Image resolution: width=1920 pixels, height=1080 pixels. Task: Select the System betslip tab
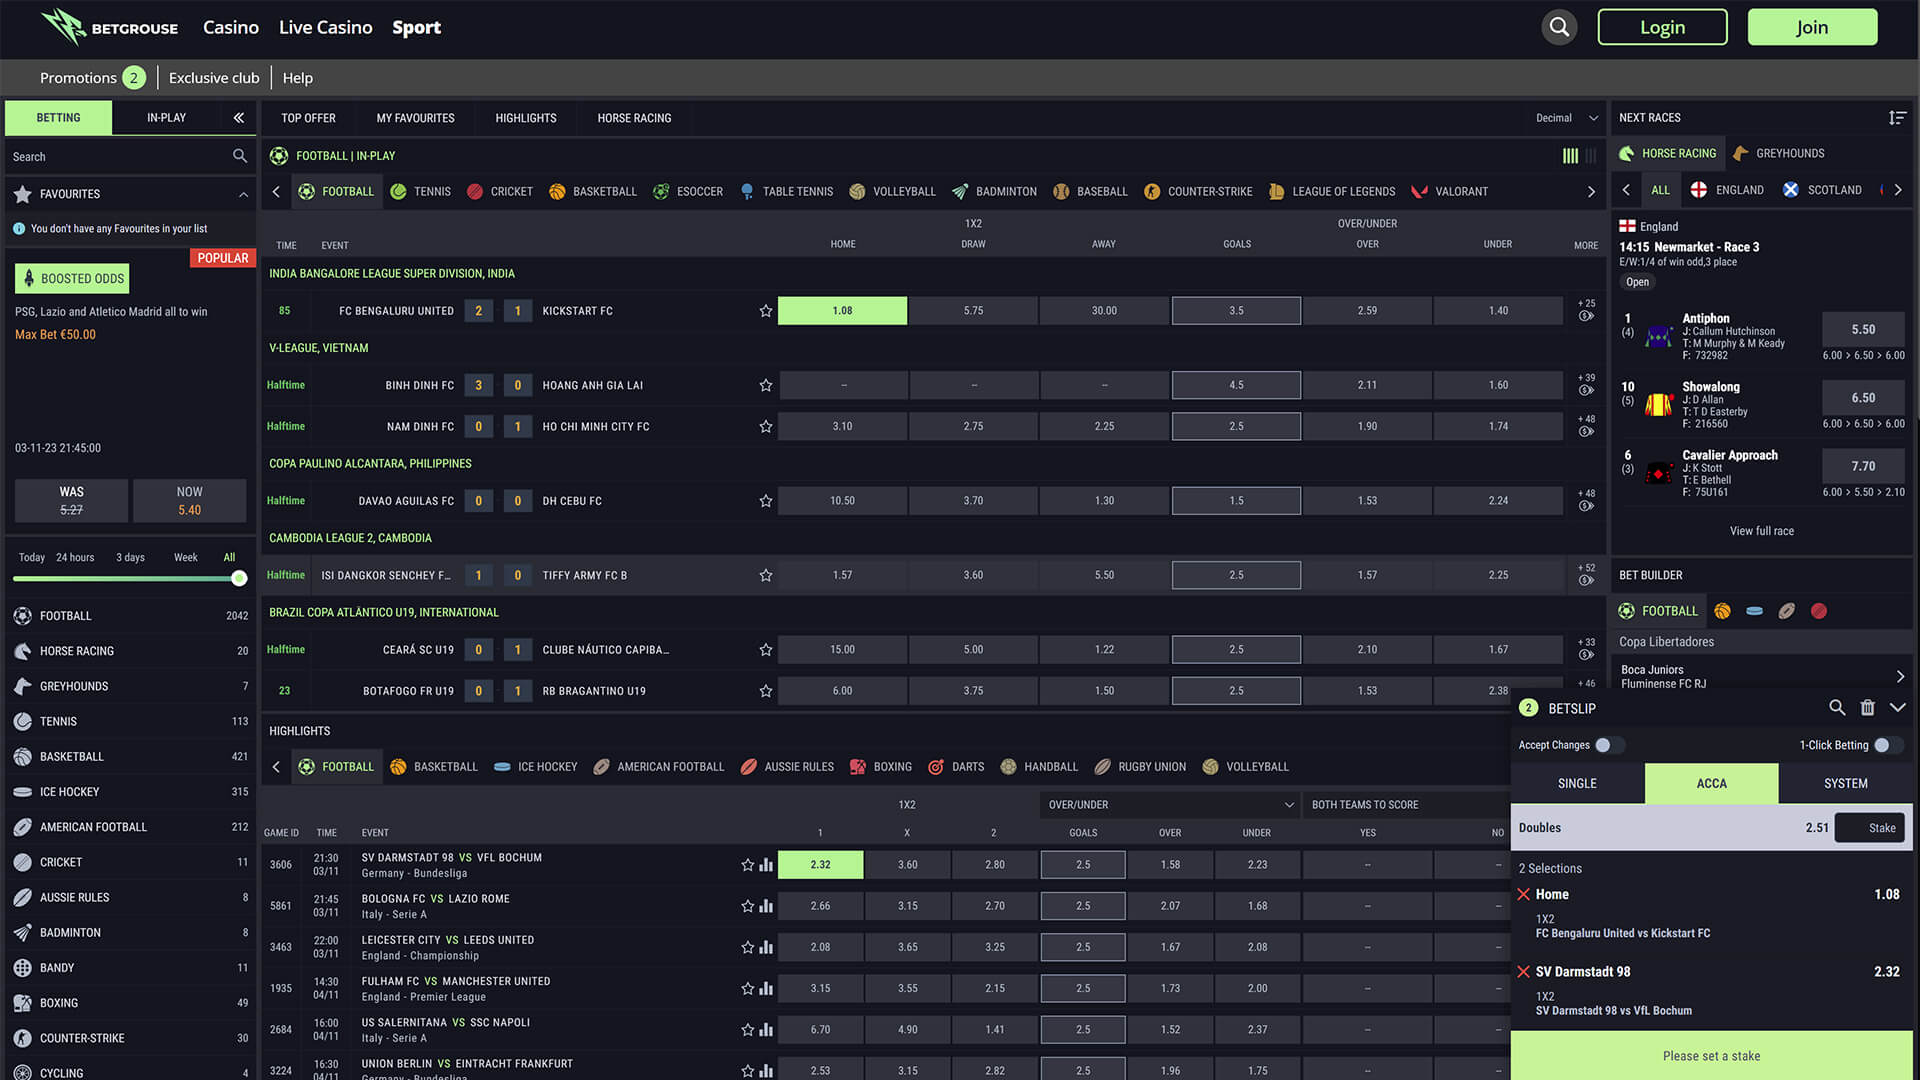(x=1845, y=784)
